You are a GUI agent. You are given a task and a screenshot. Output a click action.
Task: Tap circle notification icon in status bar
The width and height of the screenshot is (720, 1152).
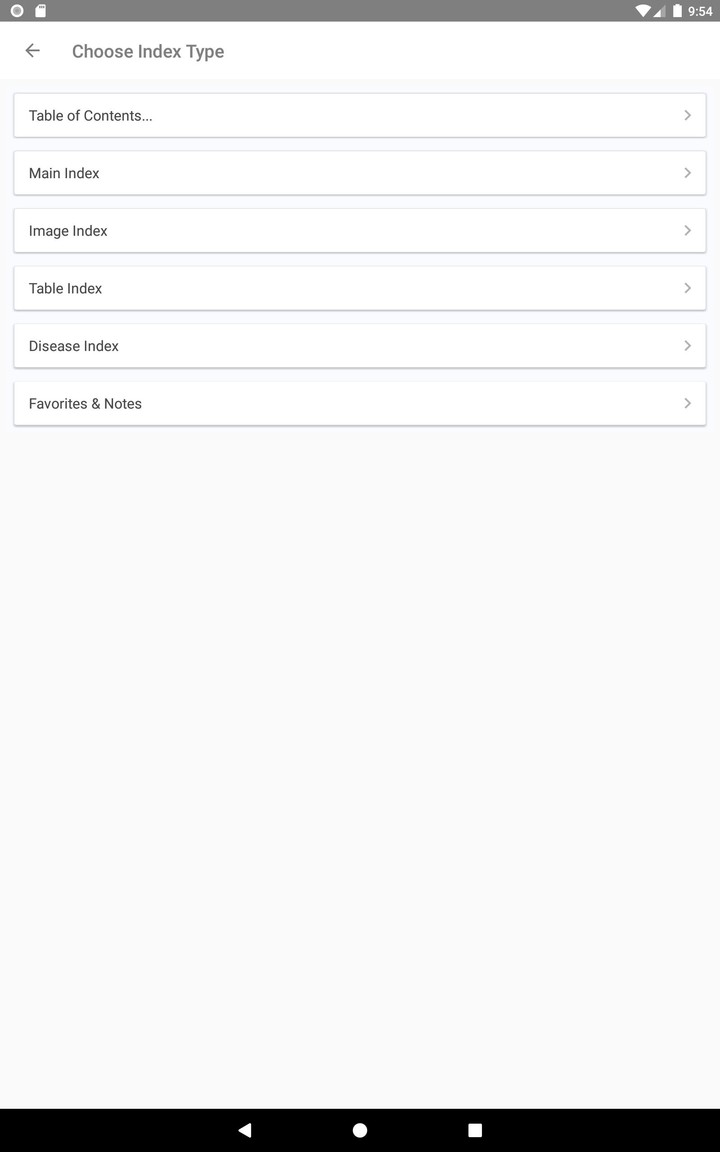(17, 11)
